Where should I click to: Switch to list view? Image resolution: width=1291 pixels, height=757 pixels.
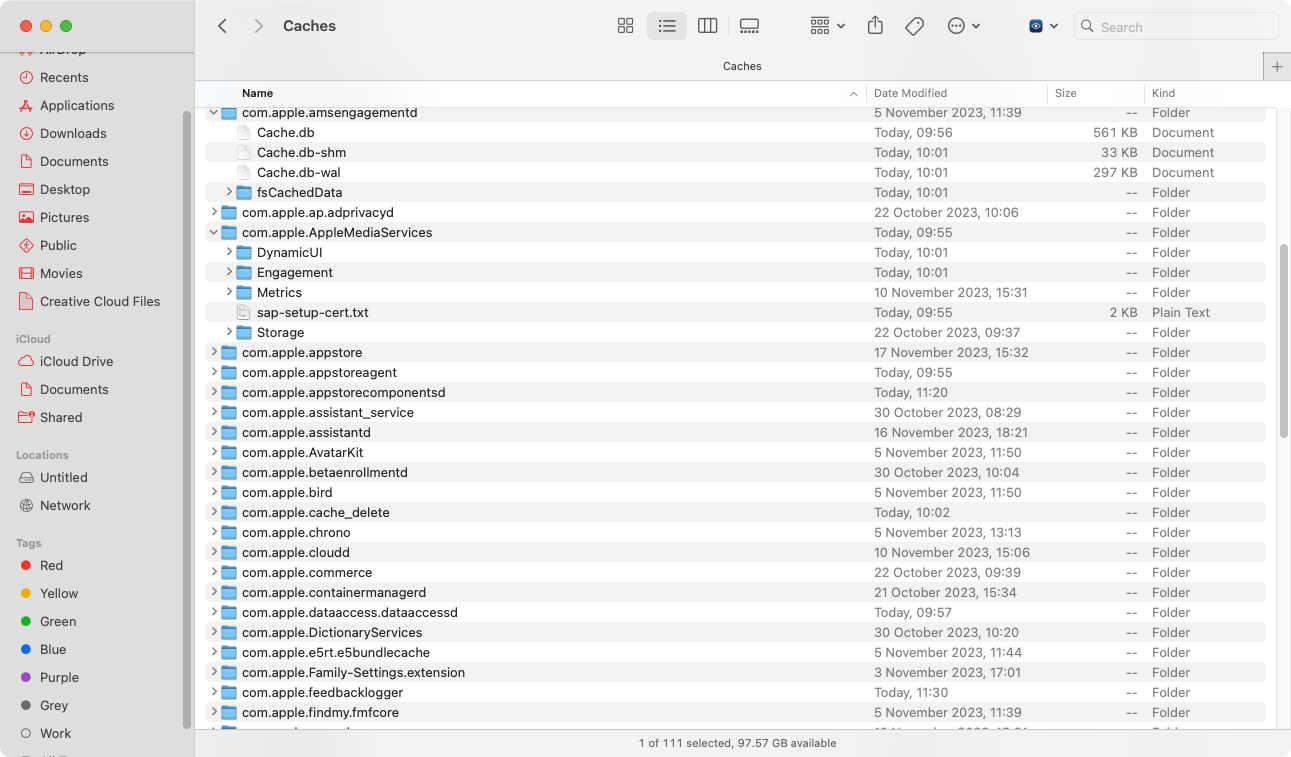(667, 26)
